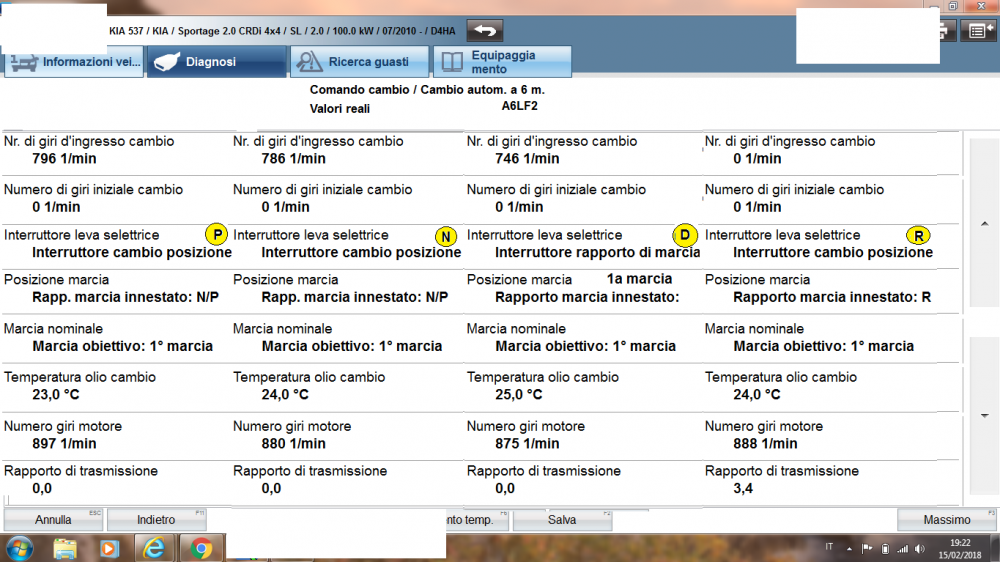Click the partially hidden 'nto temp.' button
1000x562 pixels.
(477, 520)
